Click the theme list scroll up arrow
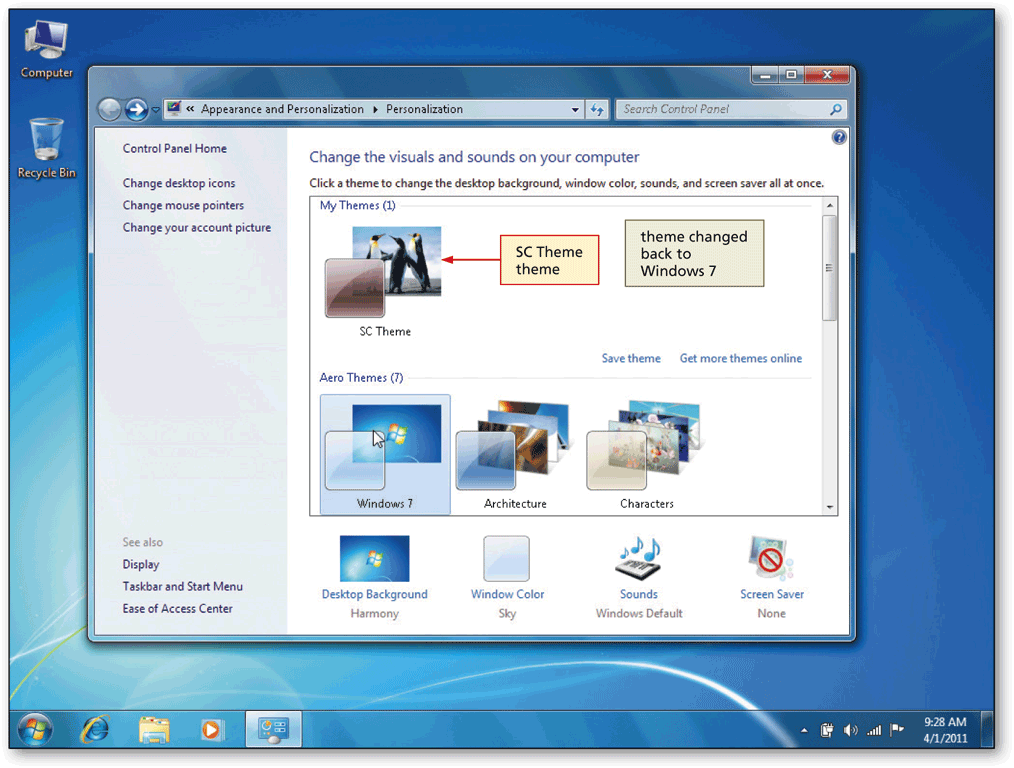Viewport: 1014px width, 768px height. [x=830, y=206]
